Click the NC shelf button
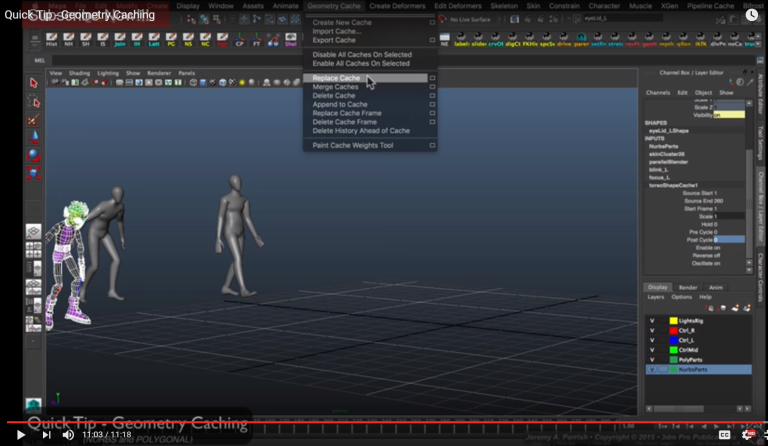The width and height of the screenshot is (768, 446). pos(205,40)
